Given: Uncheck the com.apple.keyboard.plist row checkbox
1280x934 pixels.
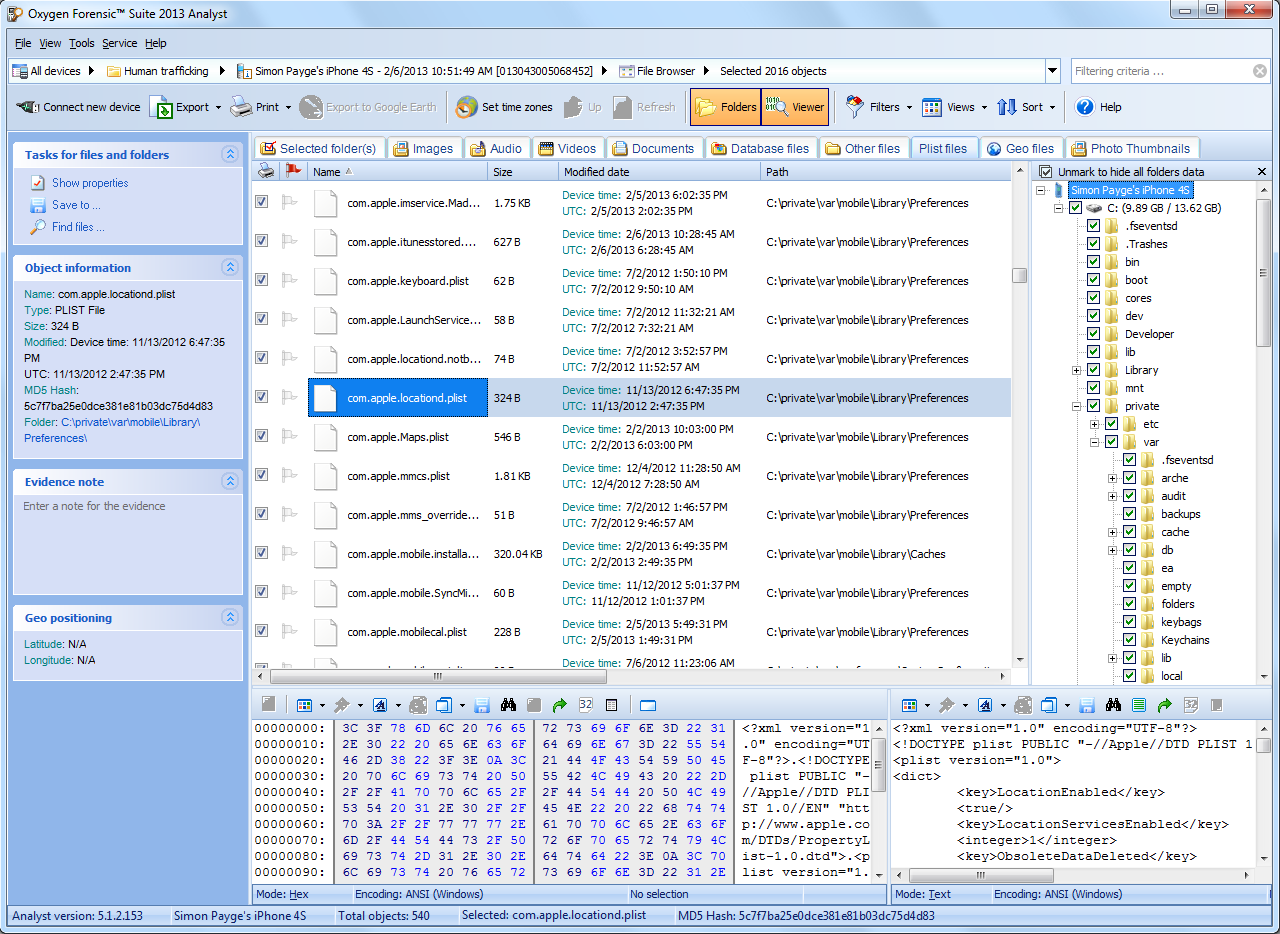Looking at the screenshot, I should tap(262, 280).
